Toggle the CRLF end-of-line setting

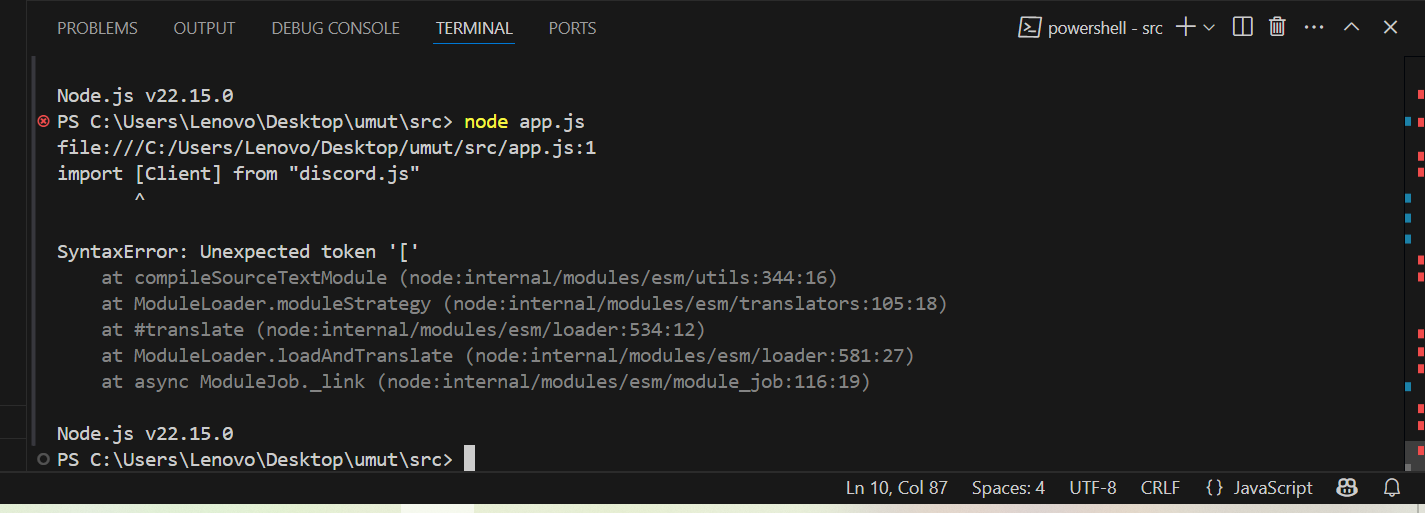(1160, 488)
